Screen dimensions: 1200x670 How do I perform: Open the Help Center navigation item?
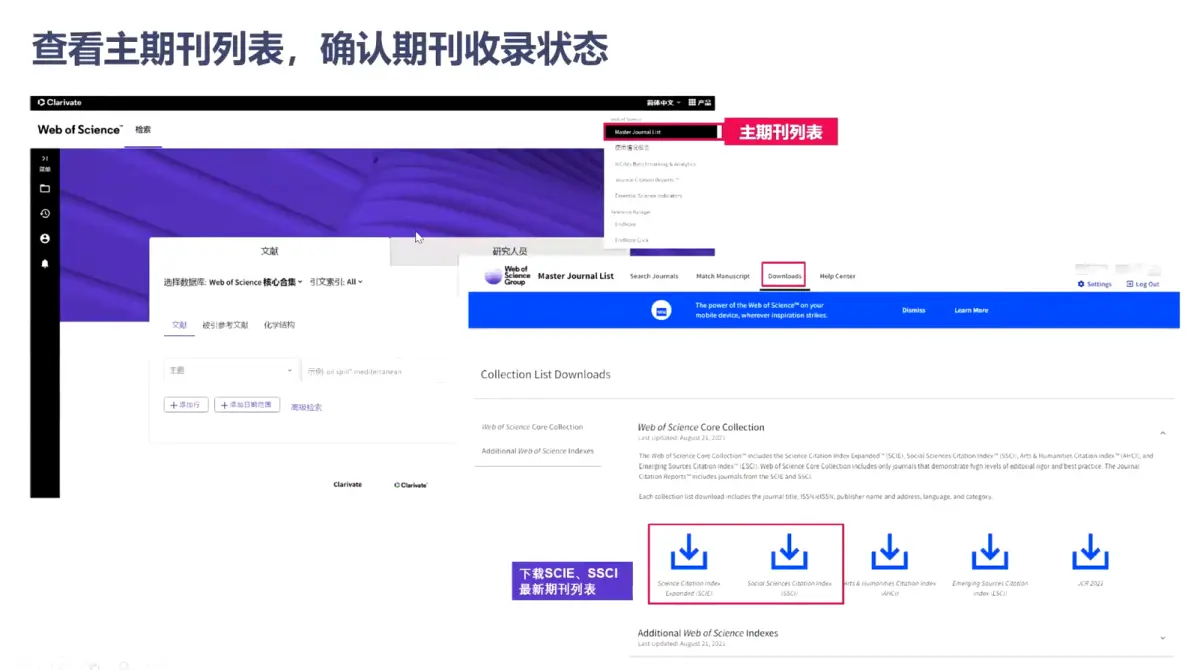click(838, 276)
